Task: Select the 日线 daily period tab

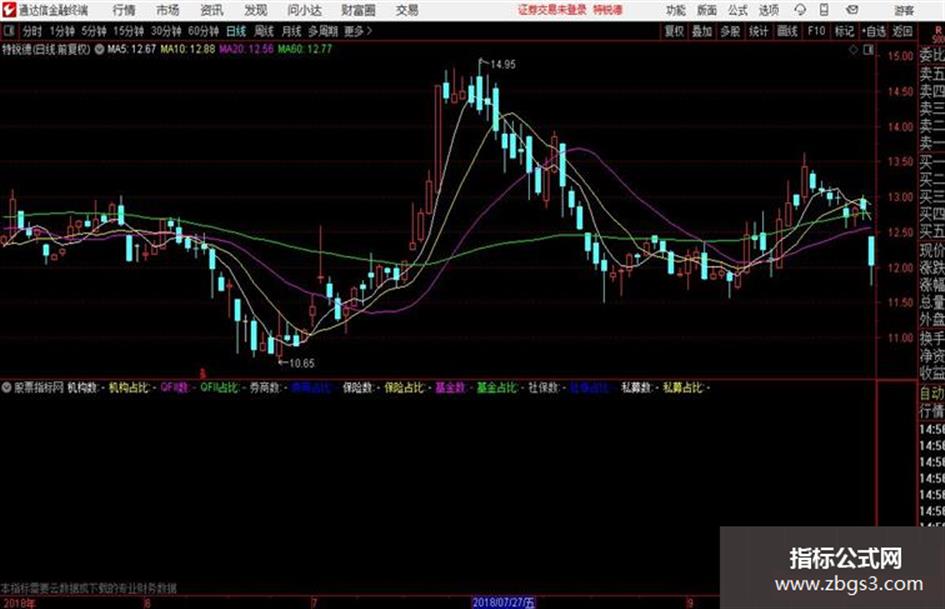Action: click(x=236, y=31)
